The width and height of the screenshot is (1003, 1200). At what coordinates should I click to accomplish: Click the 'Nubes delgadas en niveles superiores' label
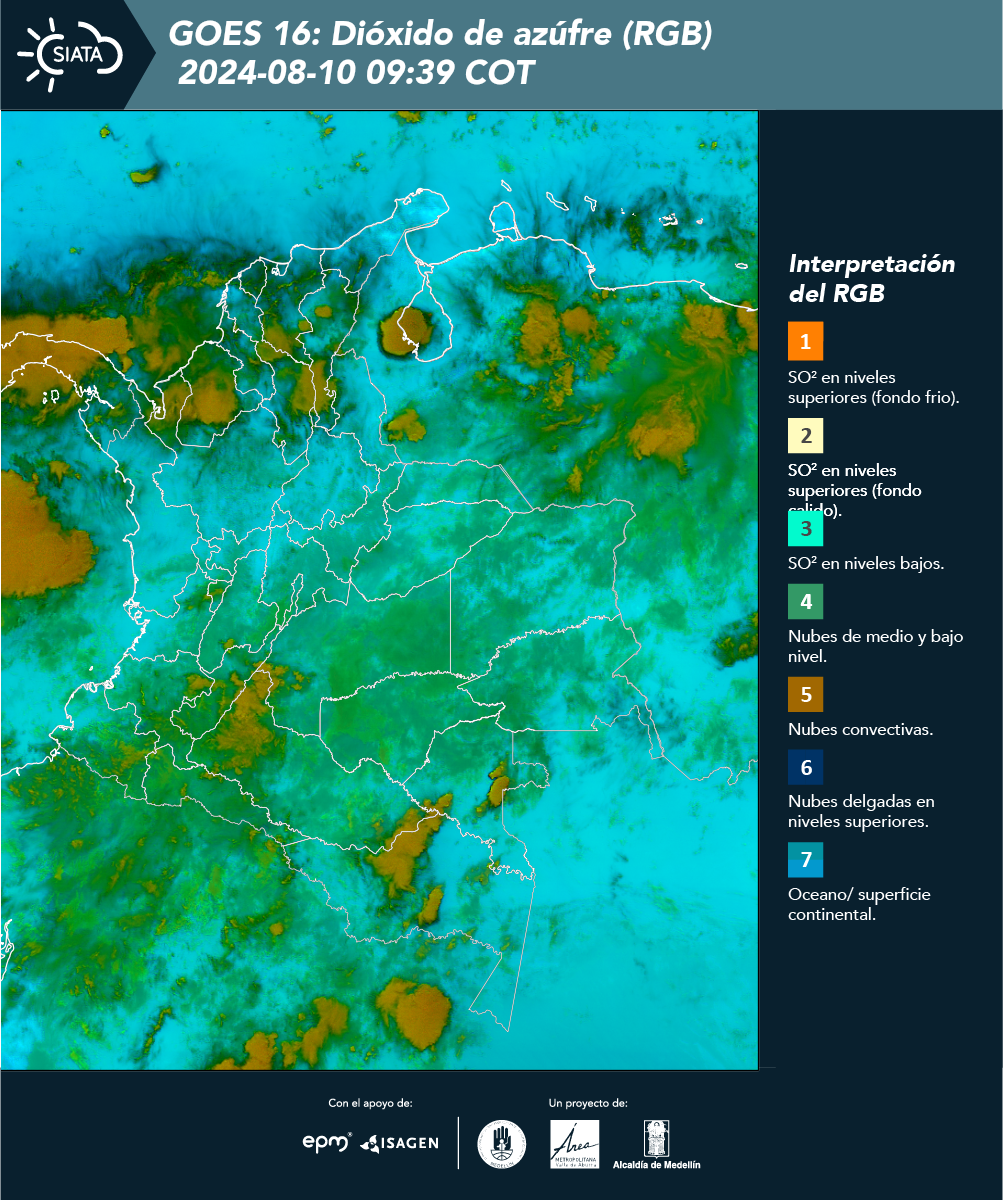coord(861,812)
